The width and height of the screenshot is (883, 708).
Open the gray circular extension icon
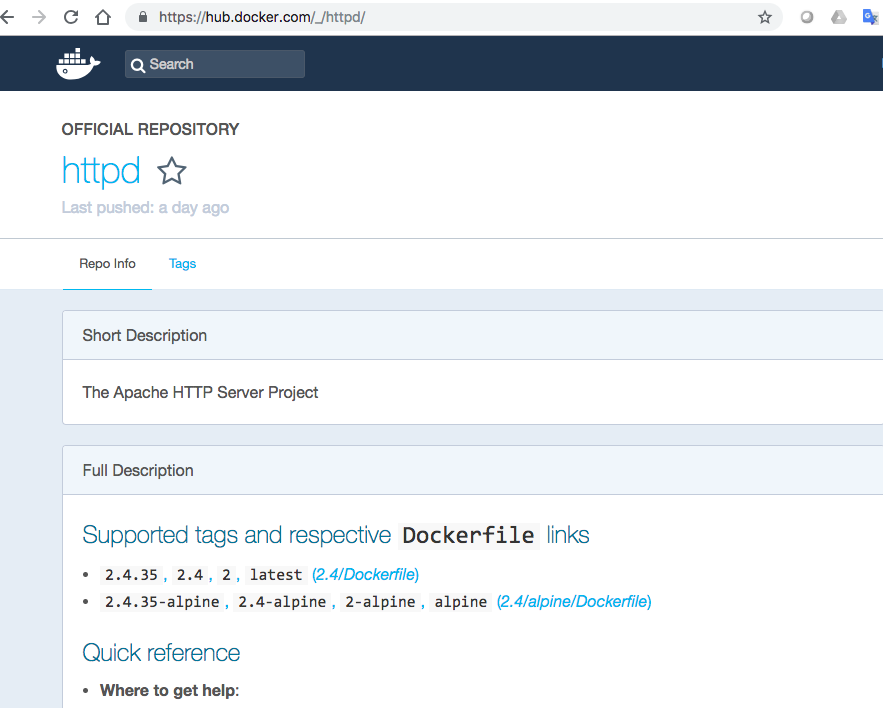806,17
